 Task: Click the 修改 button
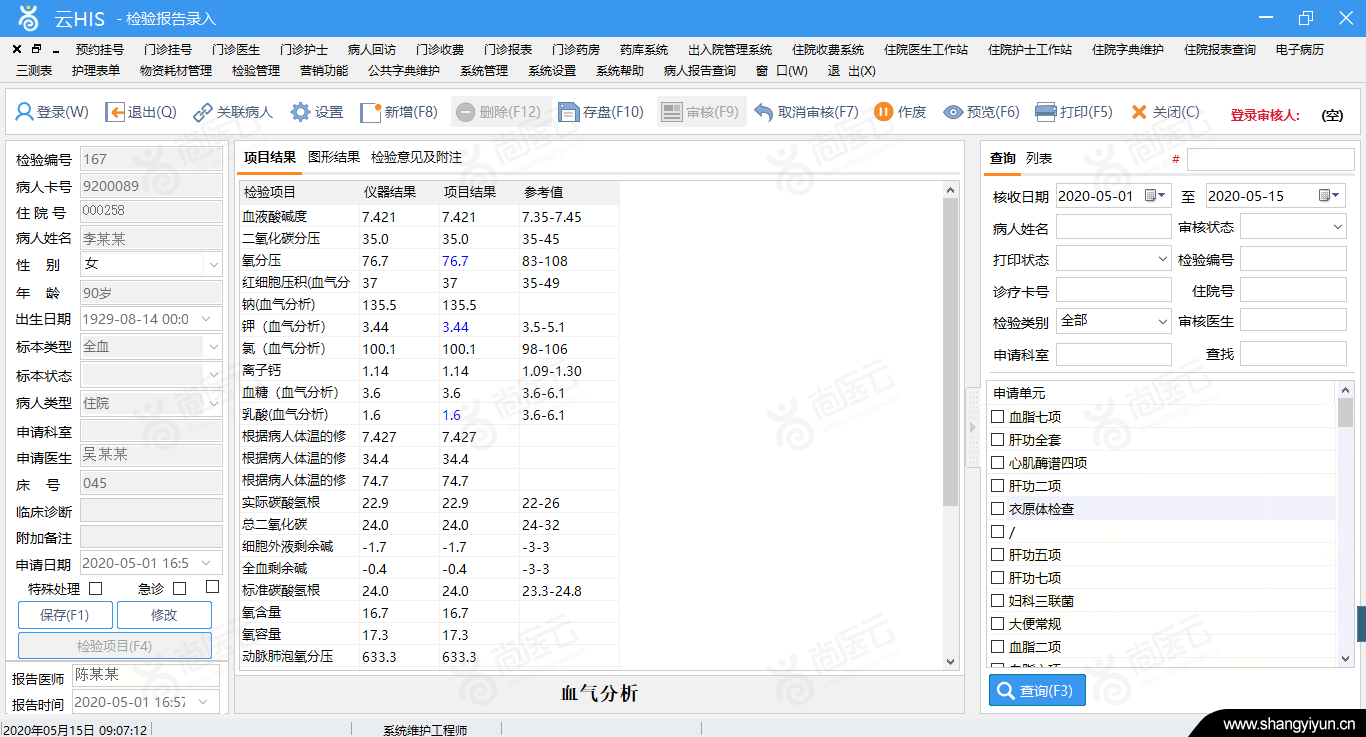(x=164, y=615)
